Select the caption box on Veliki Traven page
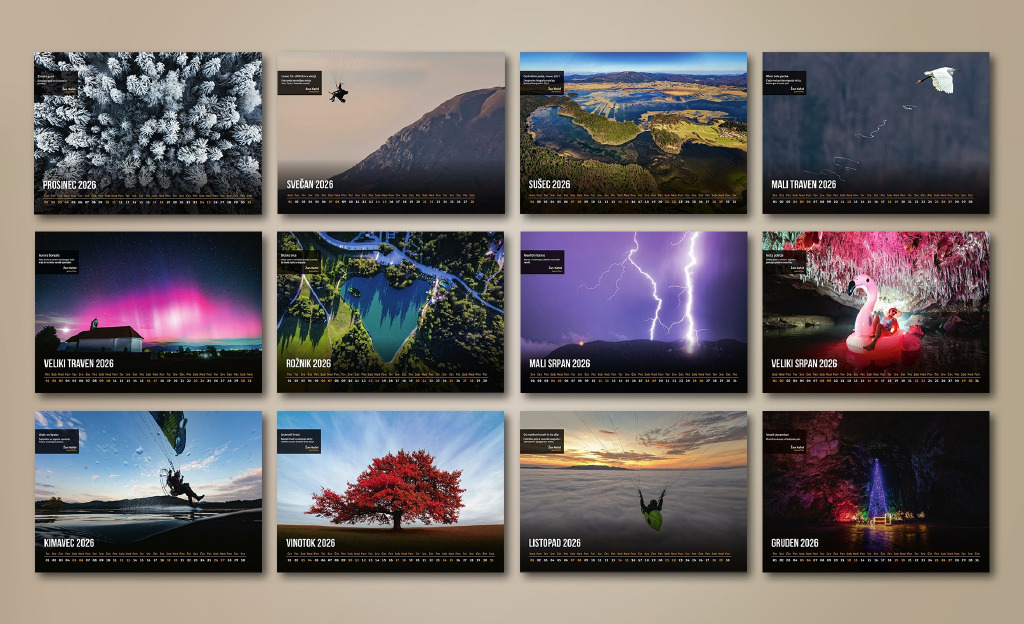Screen dimensions: 1024x624 tap(56, 262)
